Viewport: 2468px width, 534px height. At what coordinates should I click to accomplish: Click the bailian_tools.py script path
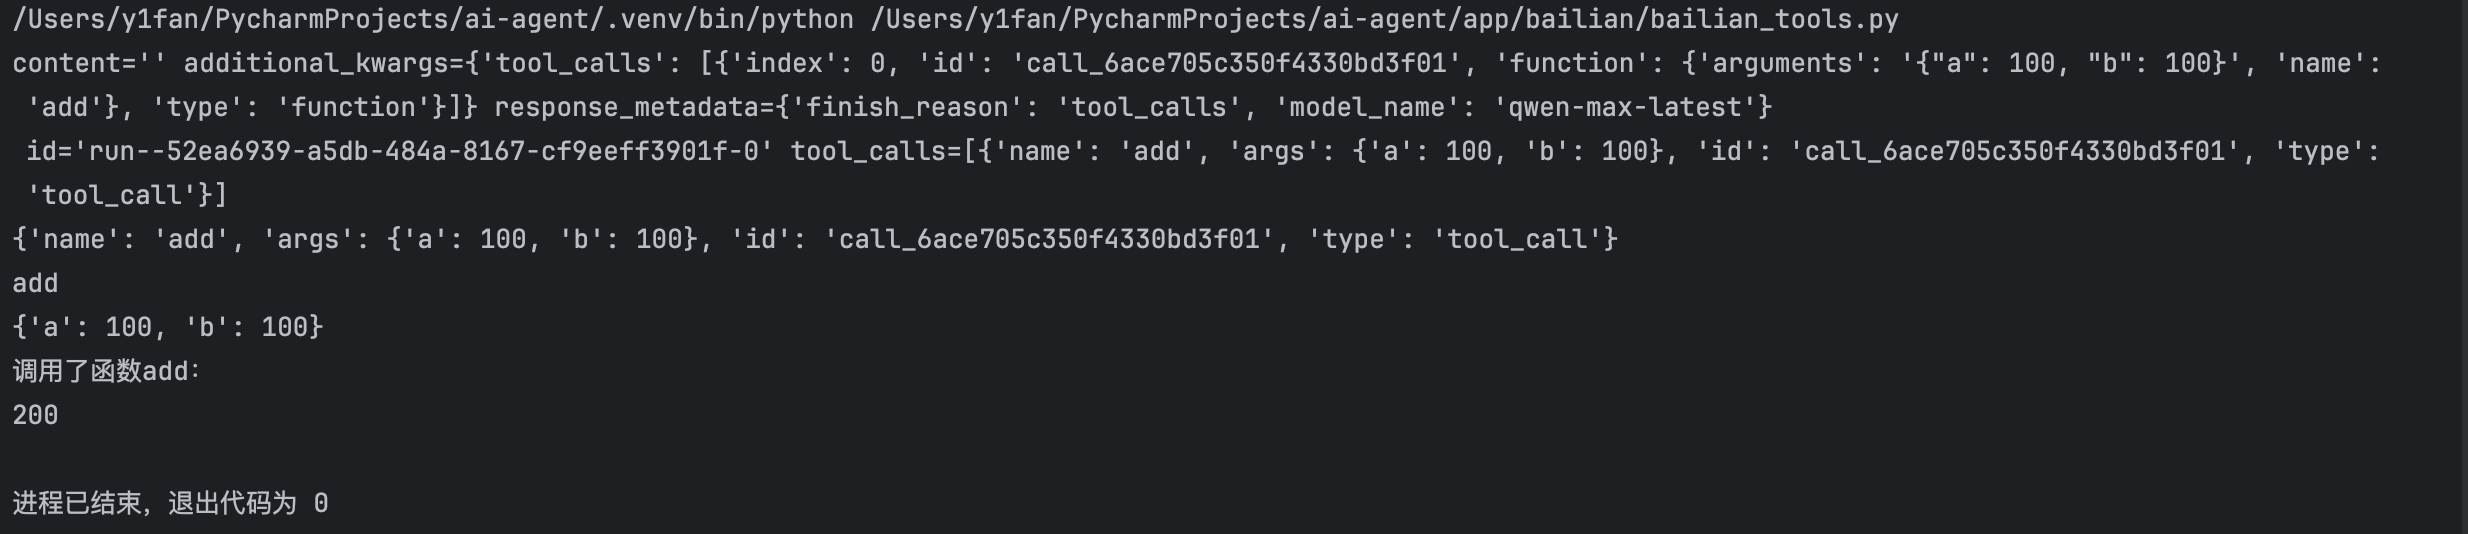1384,19
